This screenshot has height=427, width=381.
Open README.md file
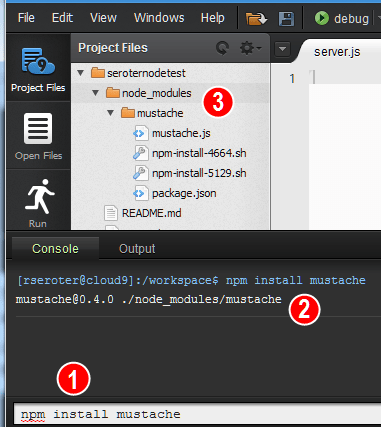point(152,213)
